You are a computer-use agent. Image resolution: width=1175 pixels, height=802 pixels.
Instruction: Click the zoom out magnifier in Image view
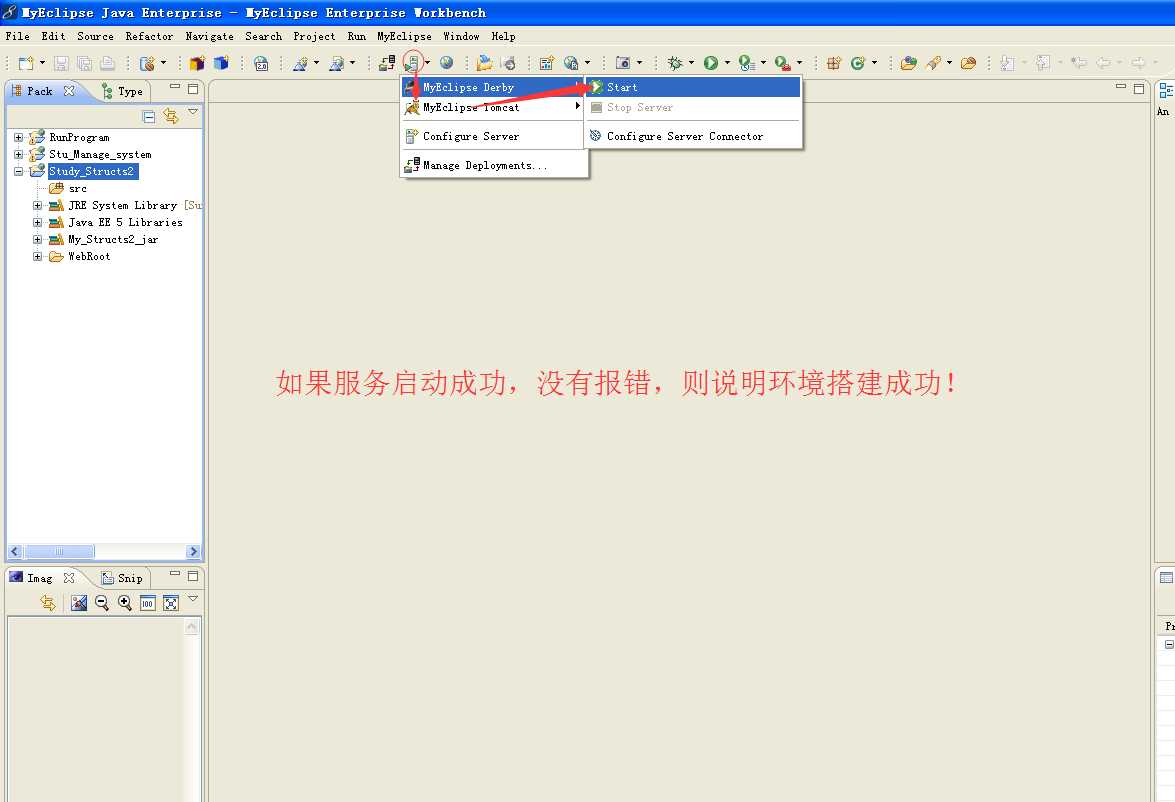click(102, 603)
